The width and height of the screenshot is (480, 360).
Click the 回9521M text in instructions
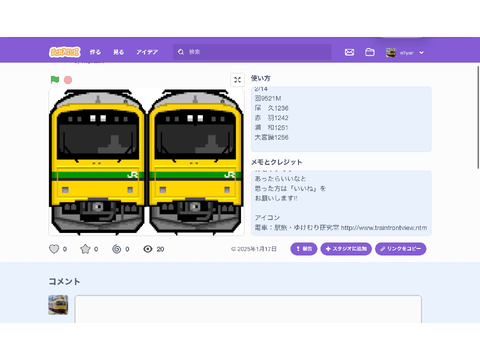click(268, 98)
